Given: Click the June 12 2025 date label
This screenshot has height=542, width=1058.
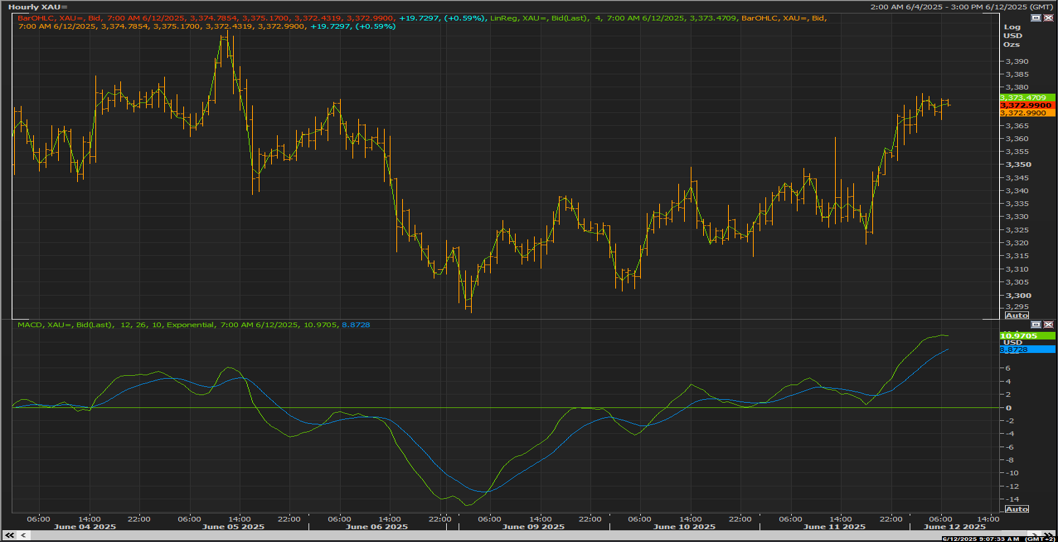Looking at the screenshot, I should pyautogui.click(x=955, y=526).
